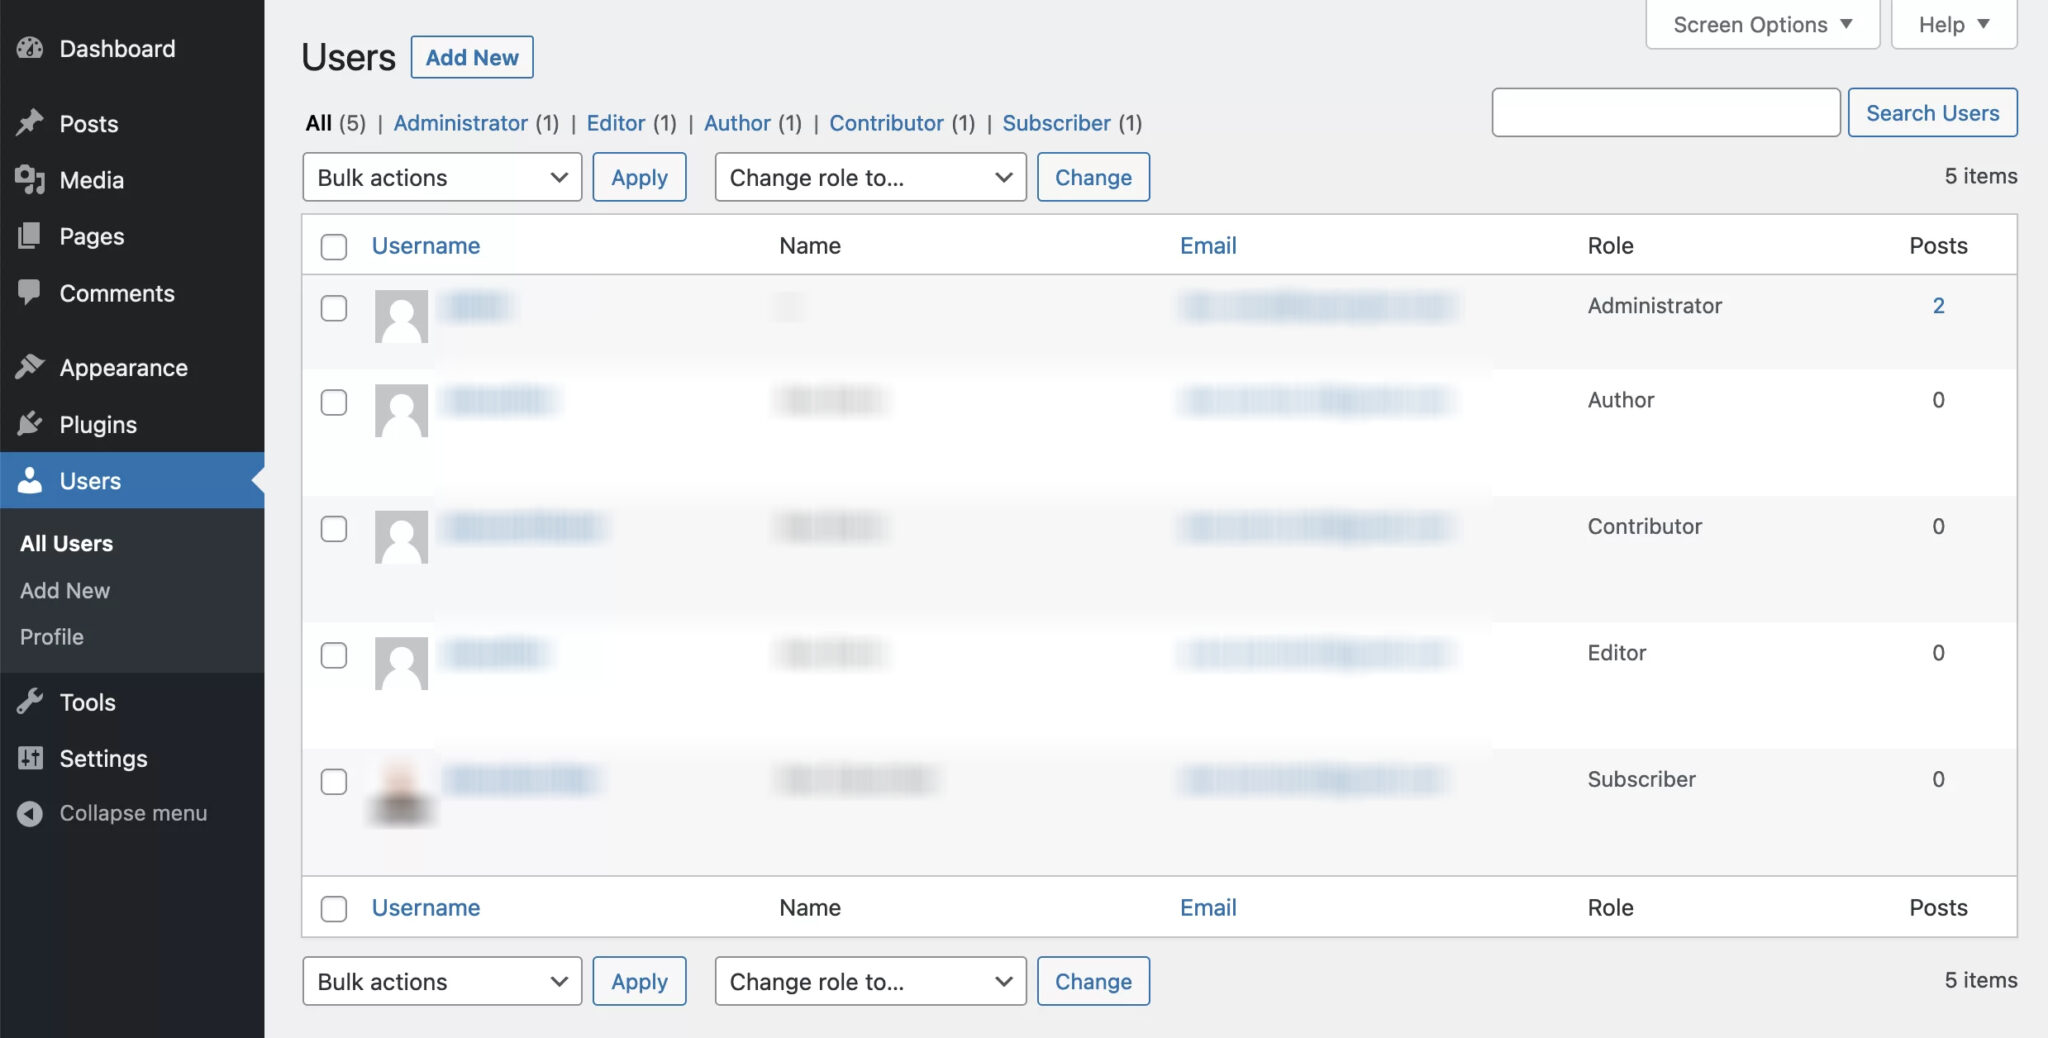Image resolution: width=2048 pixels, height=1038 pixels.
Task: Click the Contributor user's avatar
Action: click(401, 537)
